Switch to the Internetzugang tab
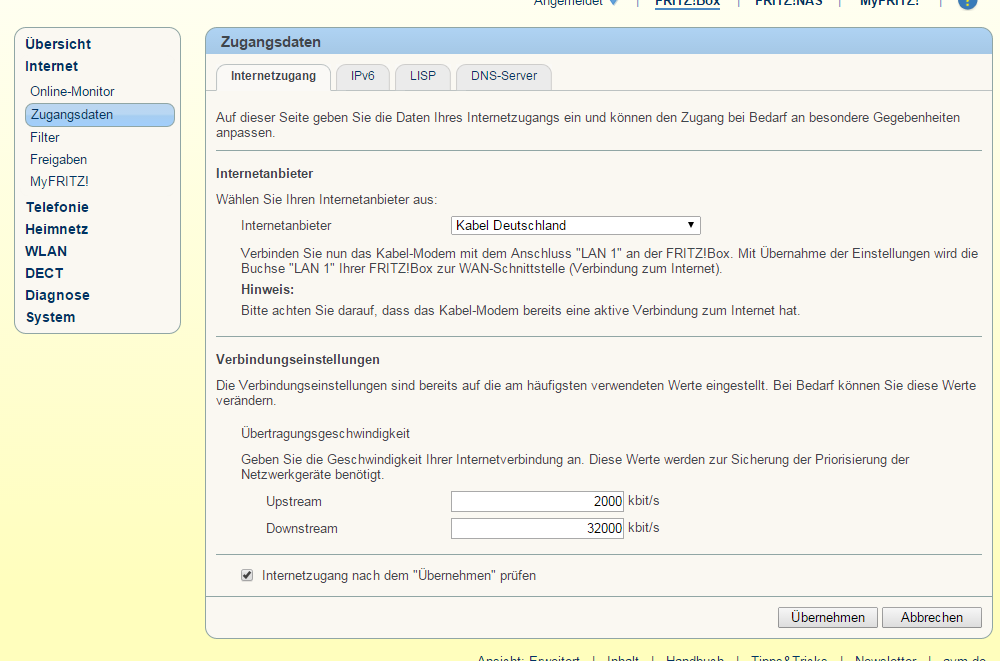 point(274,77)
